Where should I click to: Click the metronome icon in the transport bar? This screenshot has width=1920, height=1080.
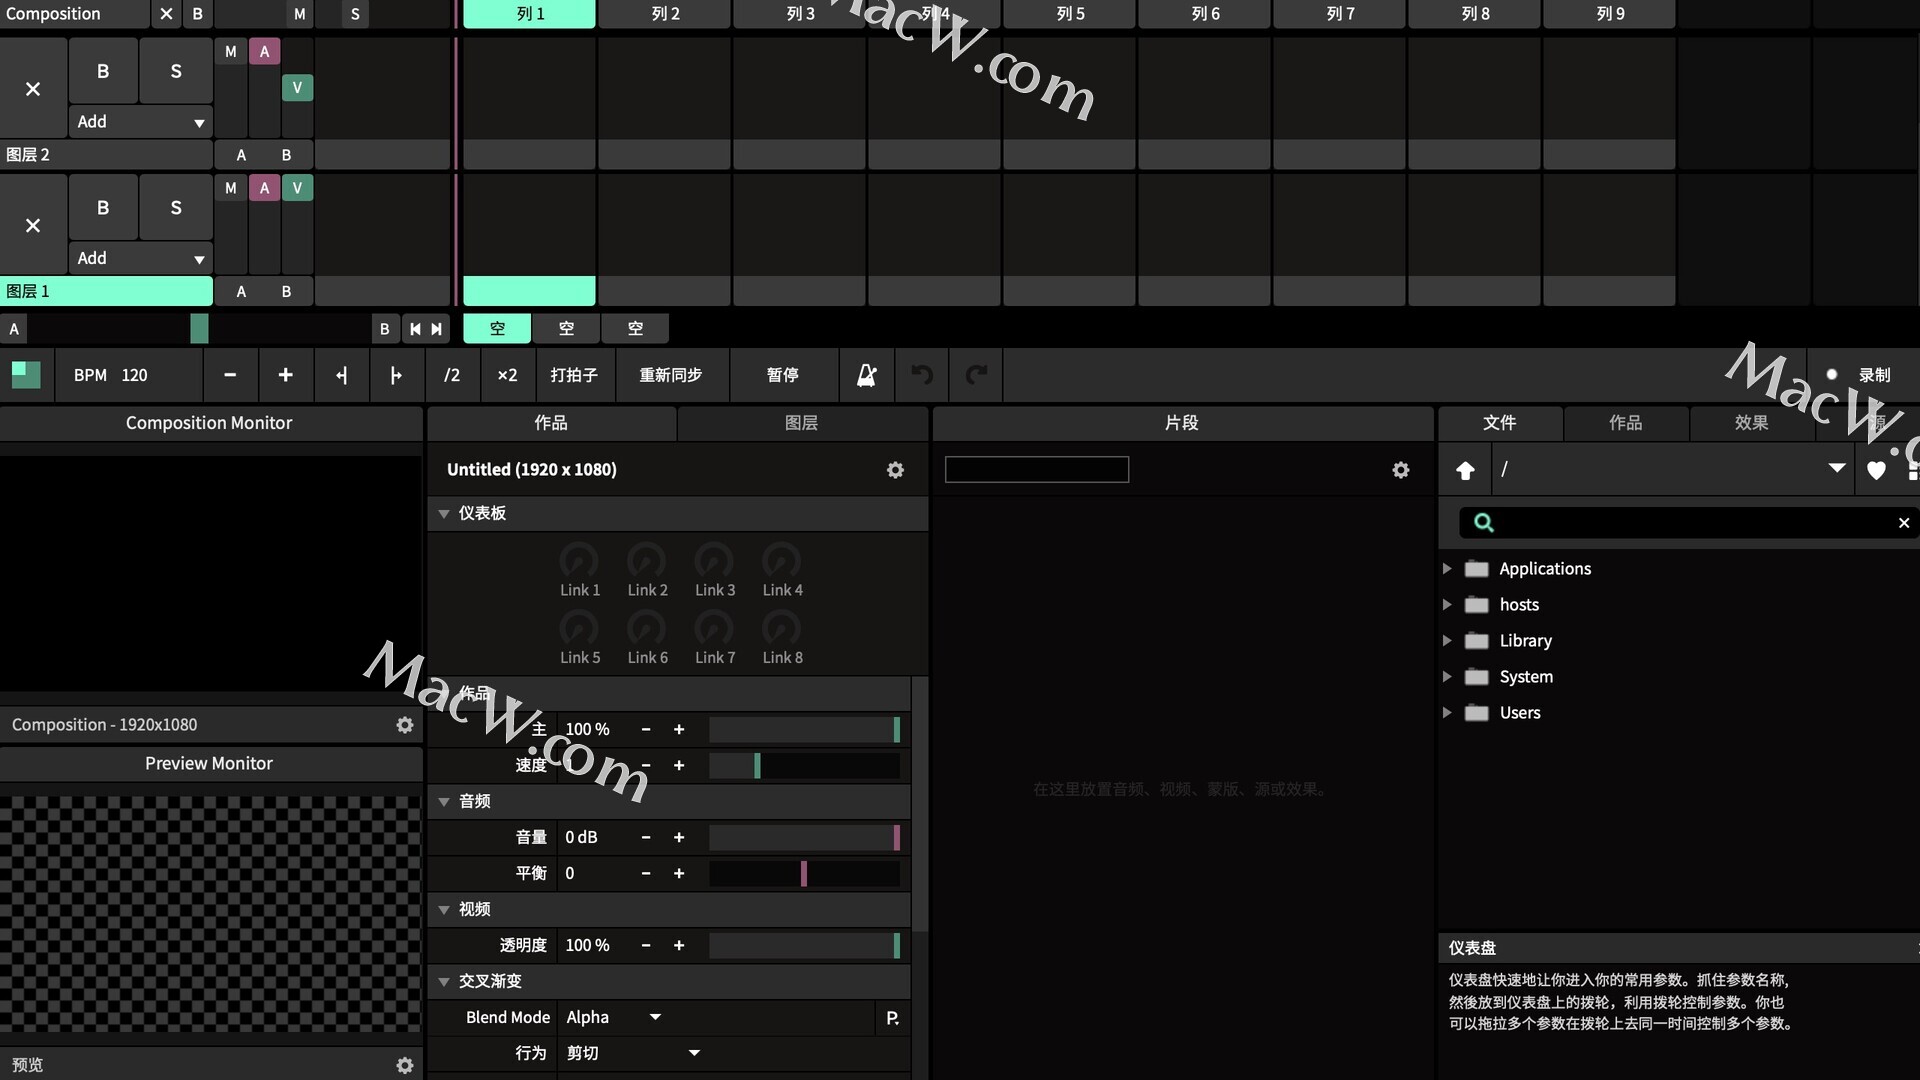(866, 375)
